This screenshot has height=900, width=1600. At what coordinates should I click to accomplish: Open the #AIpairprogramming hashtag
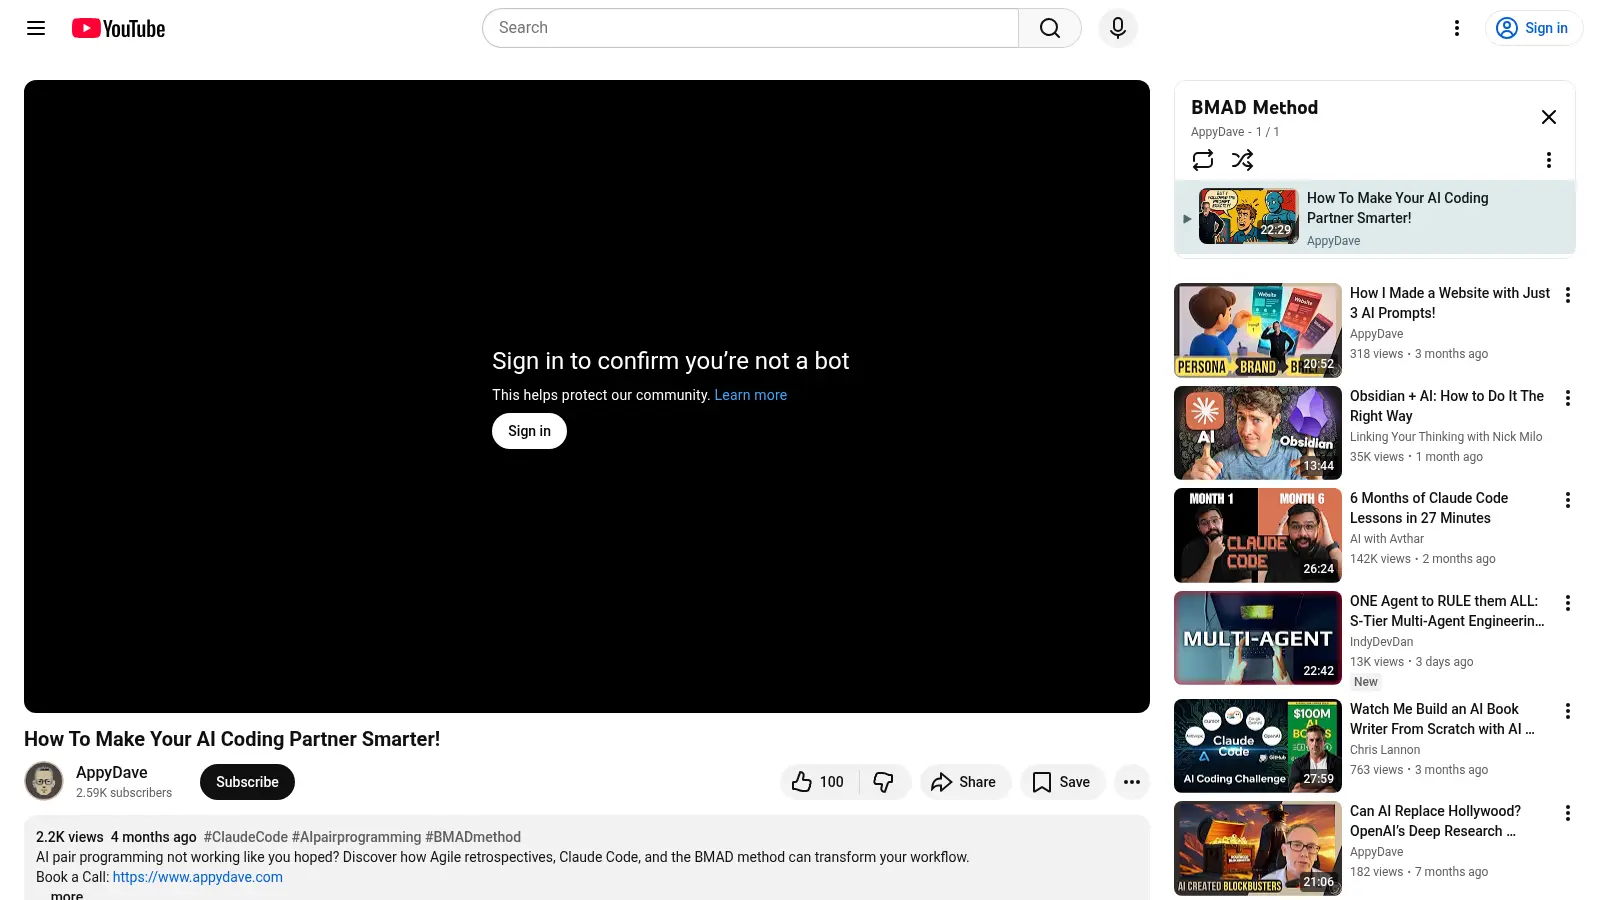point(356,837)
